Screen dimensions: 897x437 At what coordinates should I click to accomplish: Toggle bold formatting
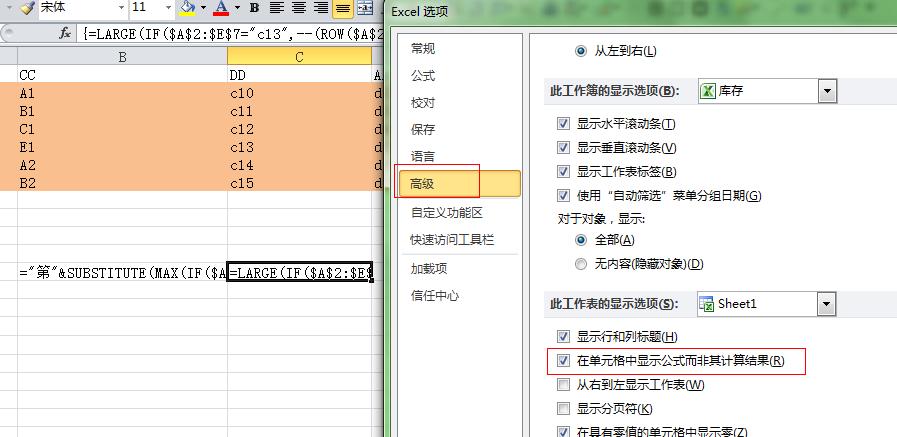pyautogui.click(x=255, y=7)
